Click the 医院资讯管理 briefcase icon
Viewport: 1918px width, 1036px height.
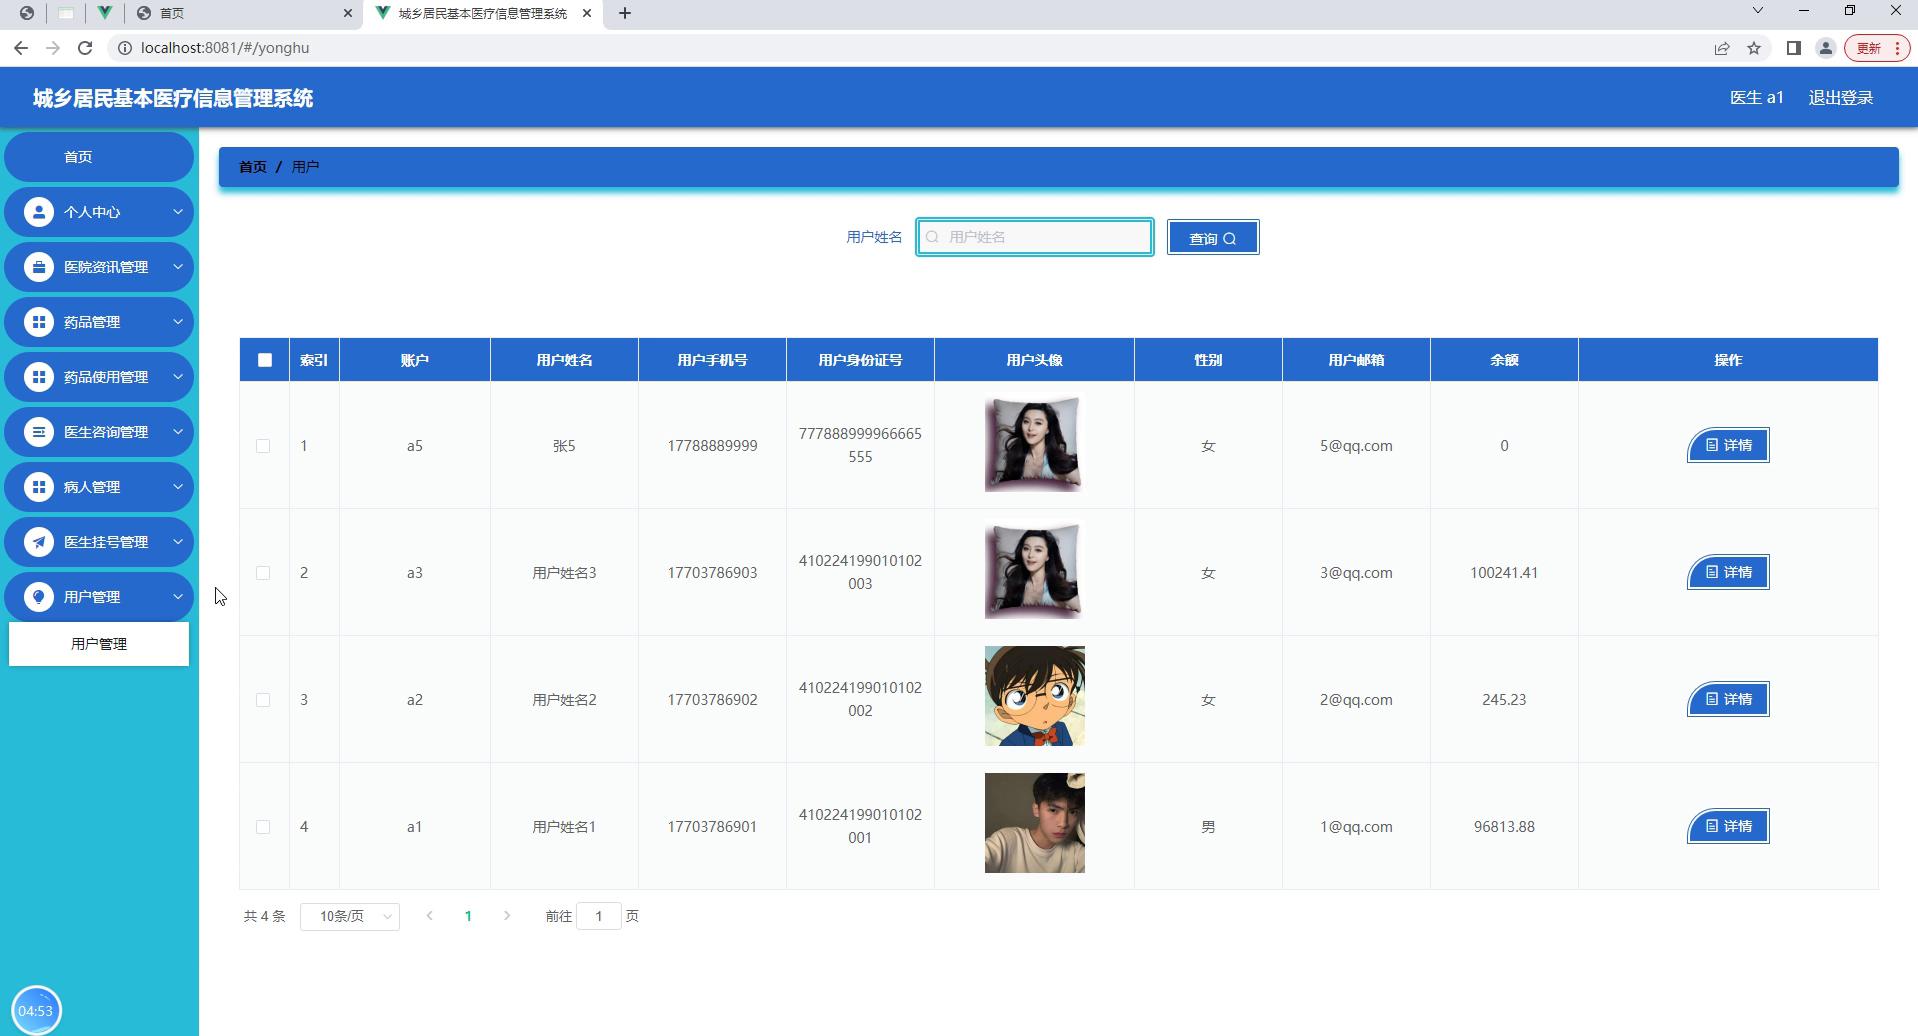click(39, 267)
